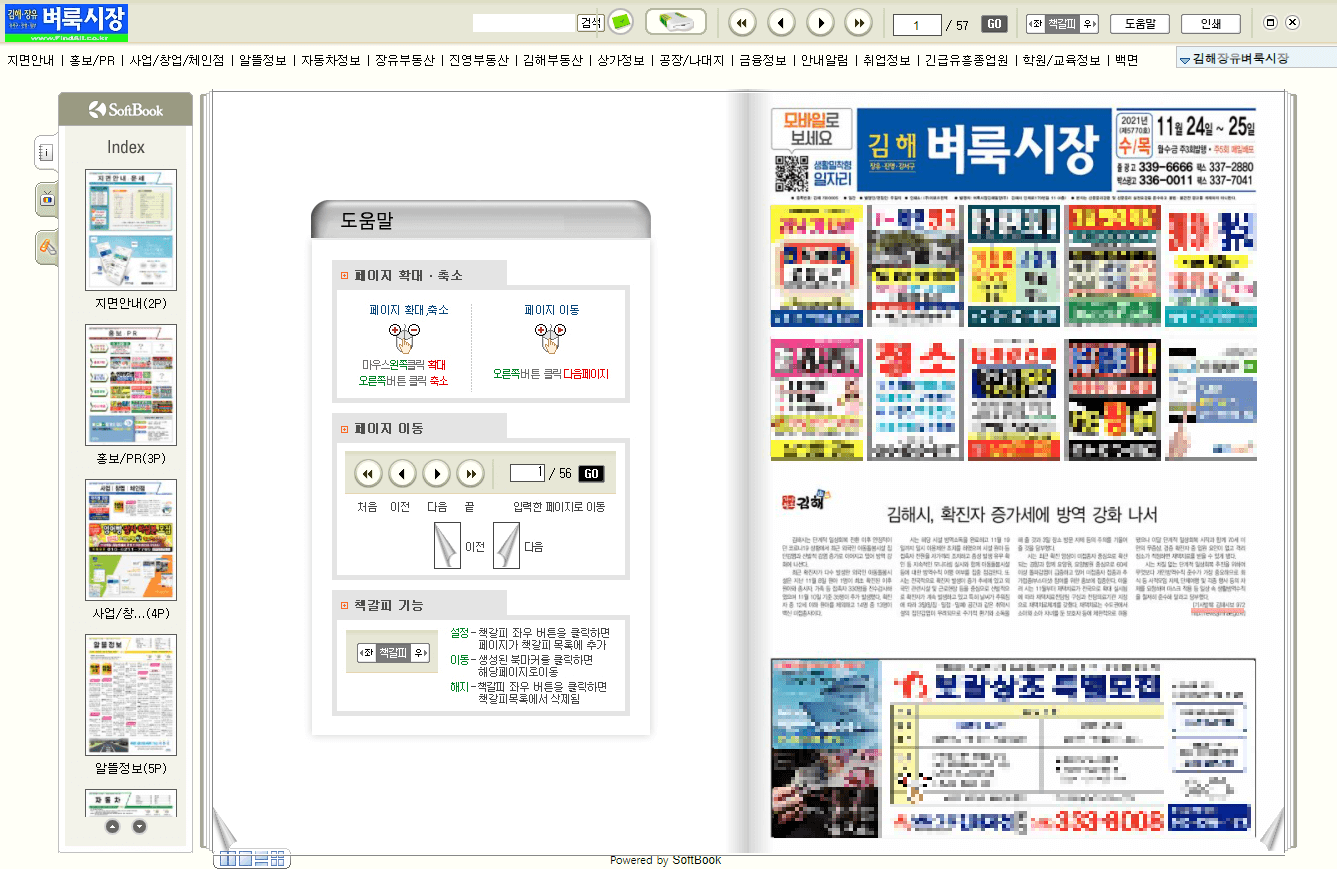Click the printer-shaped icon in the top toolbar
Image resolution: width=1337 pixels, height=869 pixels.
pos(675,22)
